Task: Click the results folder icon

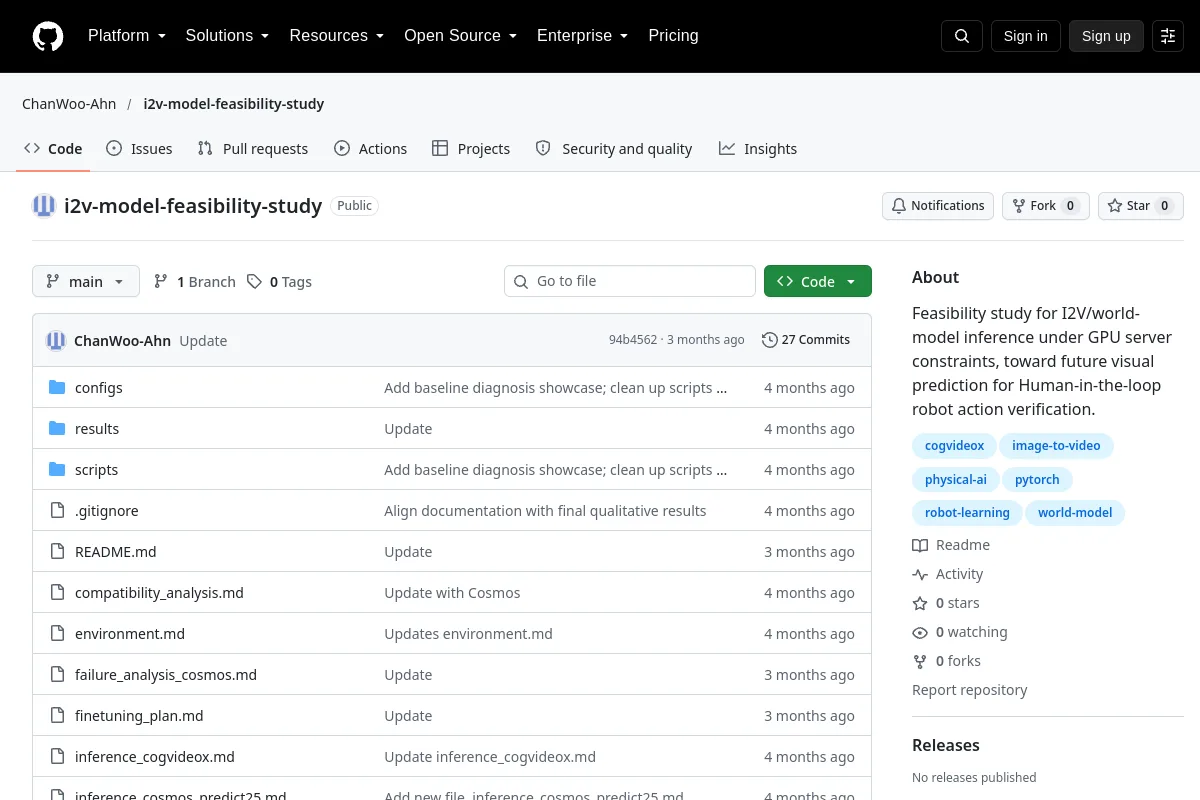Action: point(57,429)
